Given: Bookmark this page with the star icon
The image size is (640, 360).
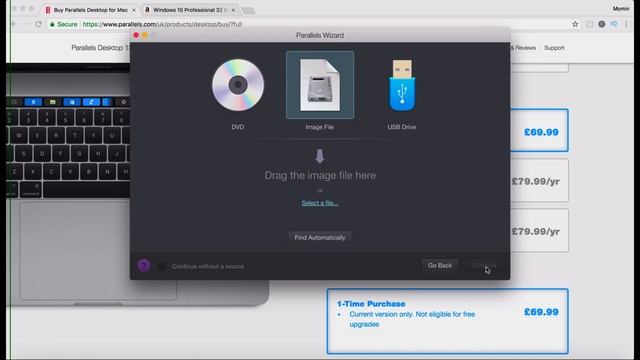Looking at the screenshot, I should point(575,24).
